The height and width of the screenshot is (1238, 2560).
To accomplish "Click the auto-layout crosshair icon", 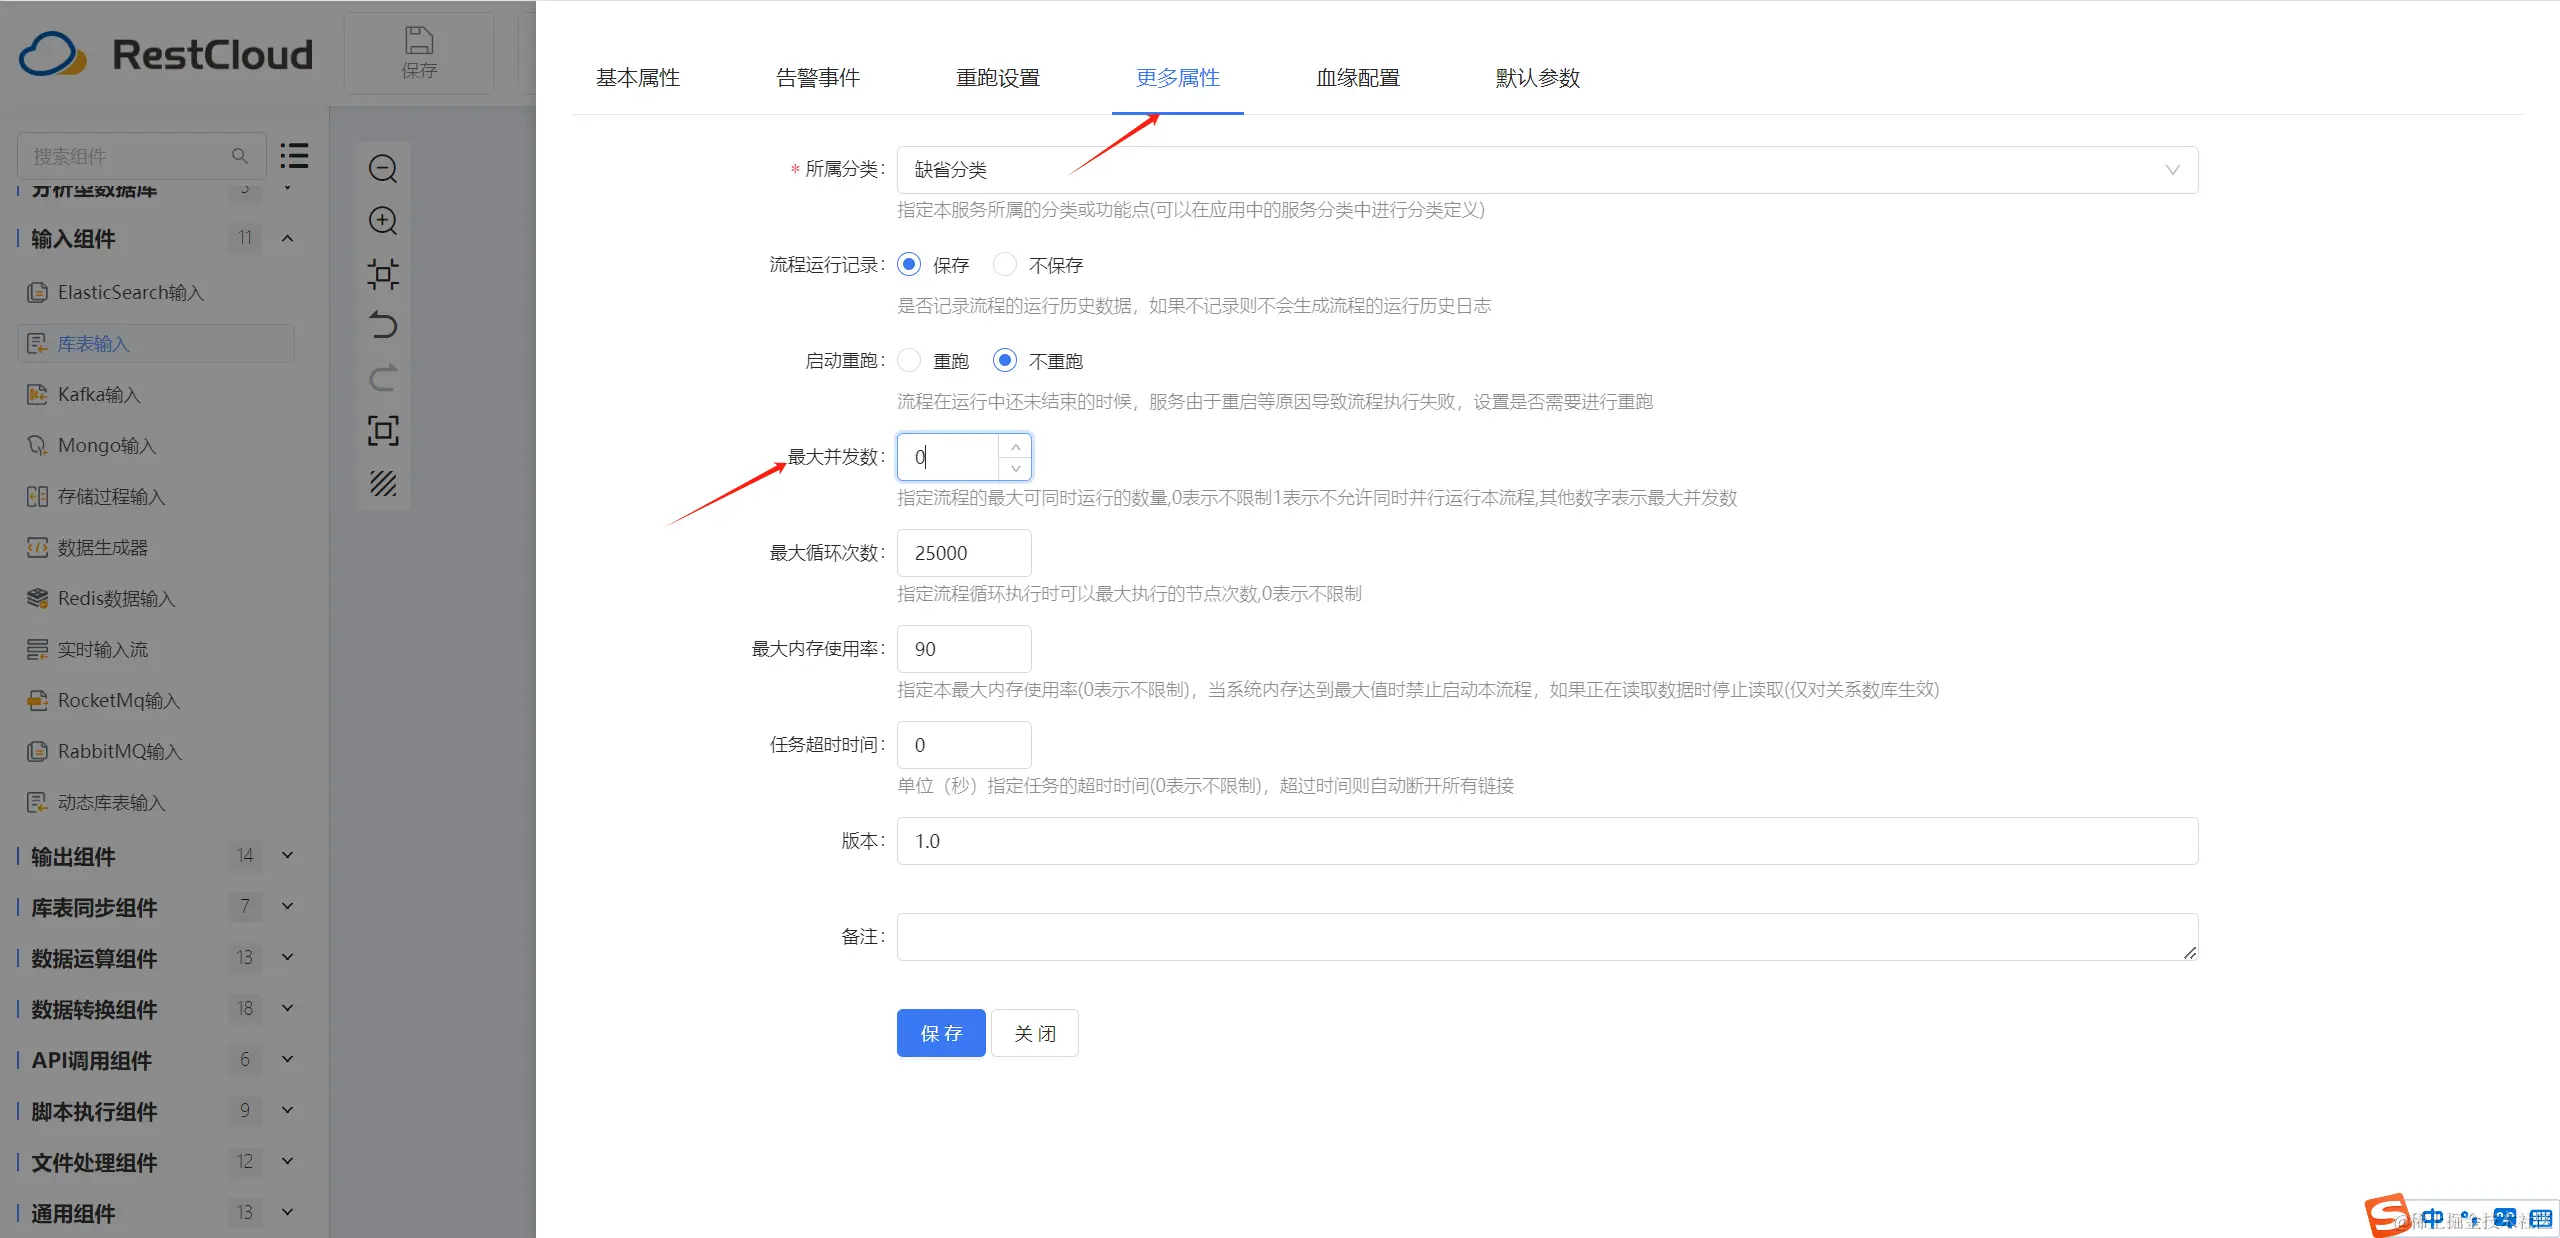I will [383, 273].
